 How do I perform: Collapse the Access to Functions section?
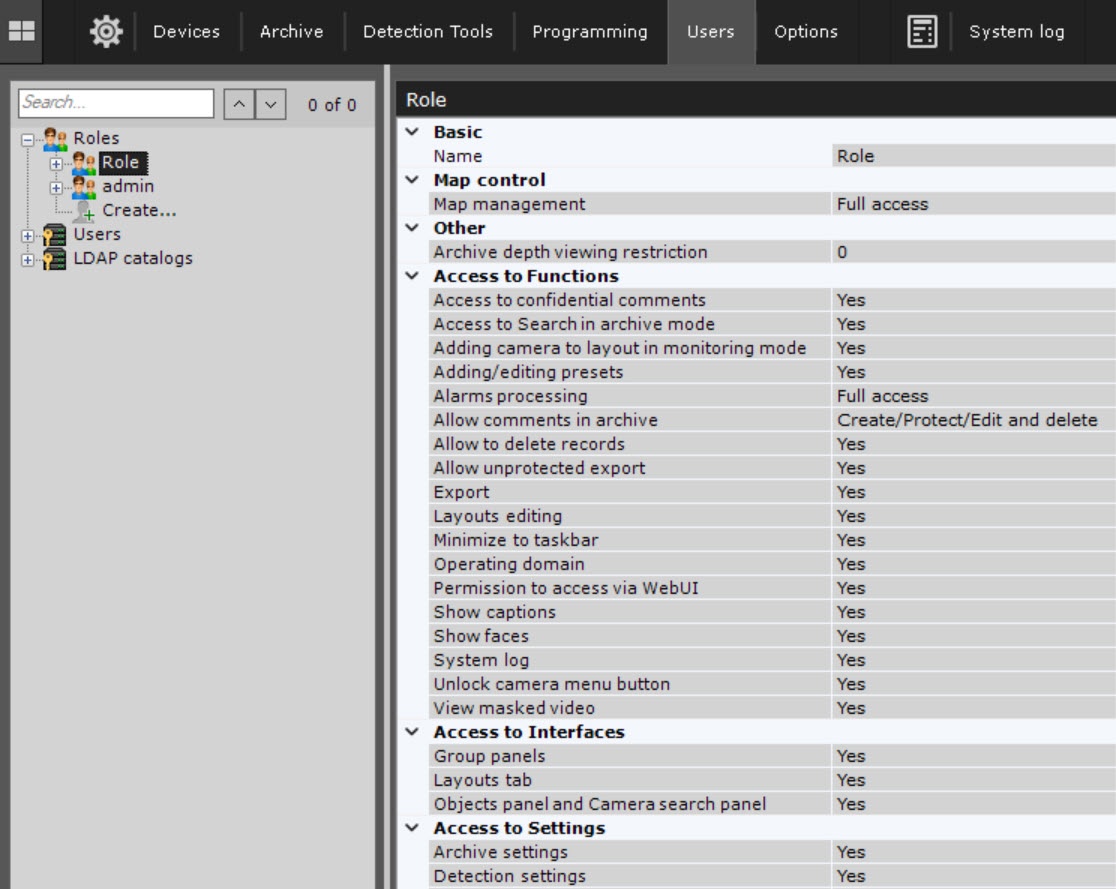tap(411, 276)
